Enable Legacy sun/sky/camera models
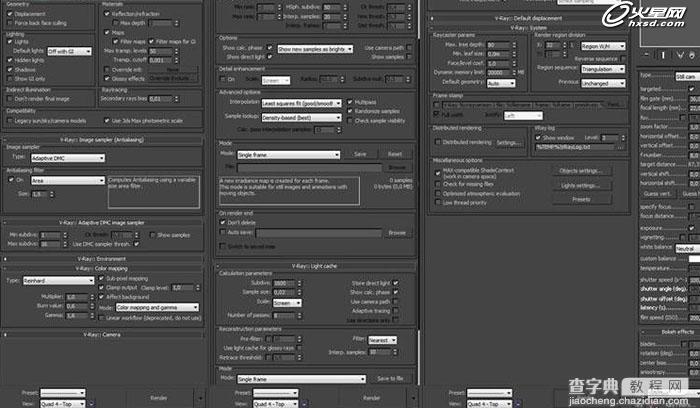 (x=10, y=121)
